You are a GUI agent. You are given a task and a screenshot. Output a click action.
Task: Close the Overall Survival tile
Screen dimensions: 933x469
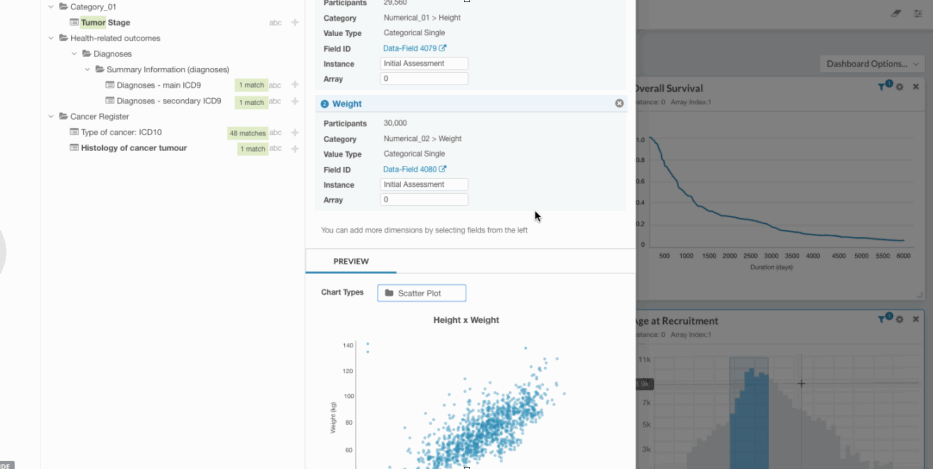tap(916, 87)
